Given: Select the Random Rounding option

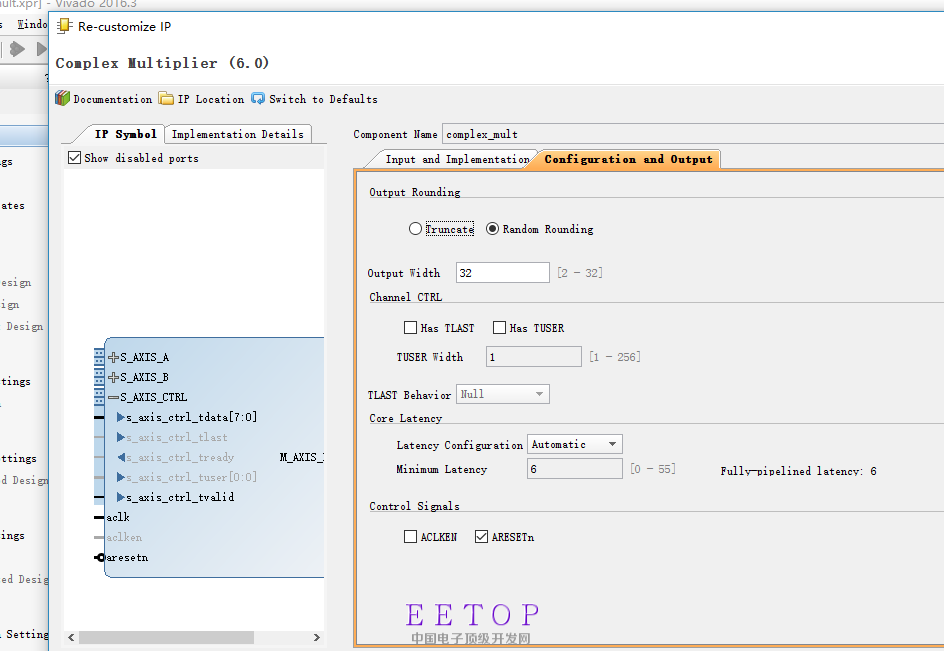Looking at the screenshot, I should pos(492,229).
